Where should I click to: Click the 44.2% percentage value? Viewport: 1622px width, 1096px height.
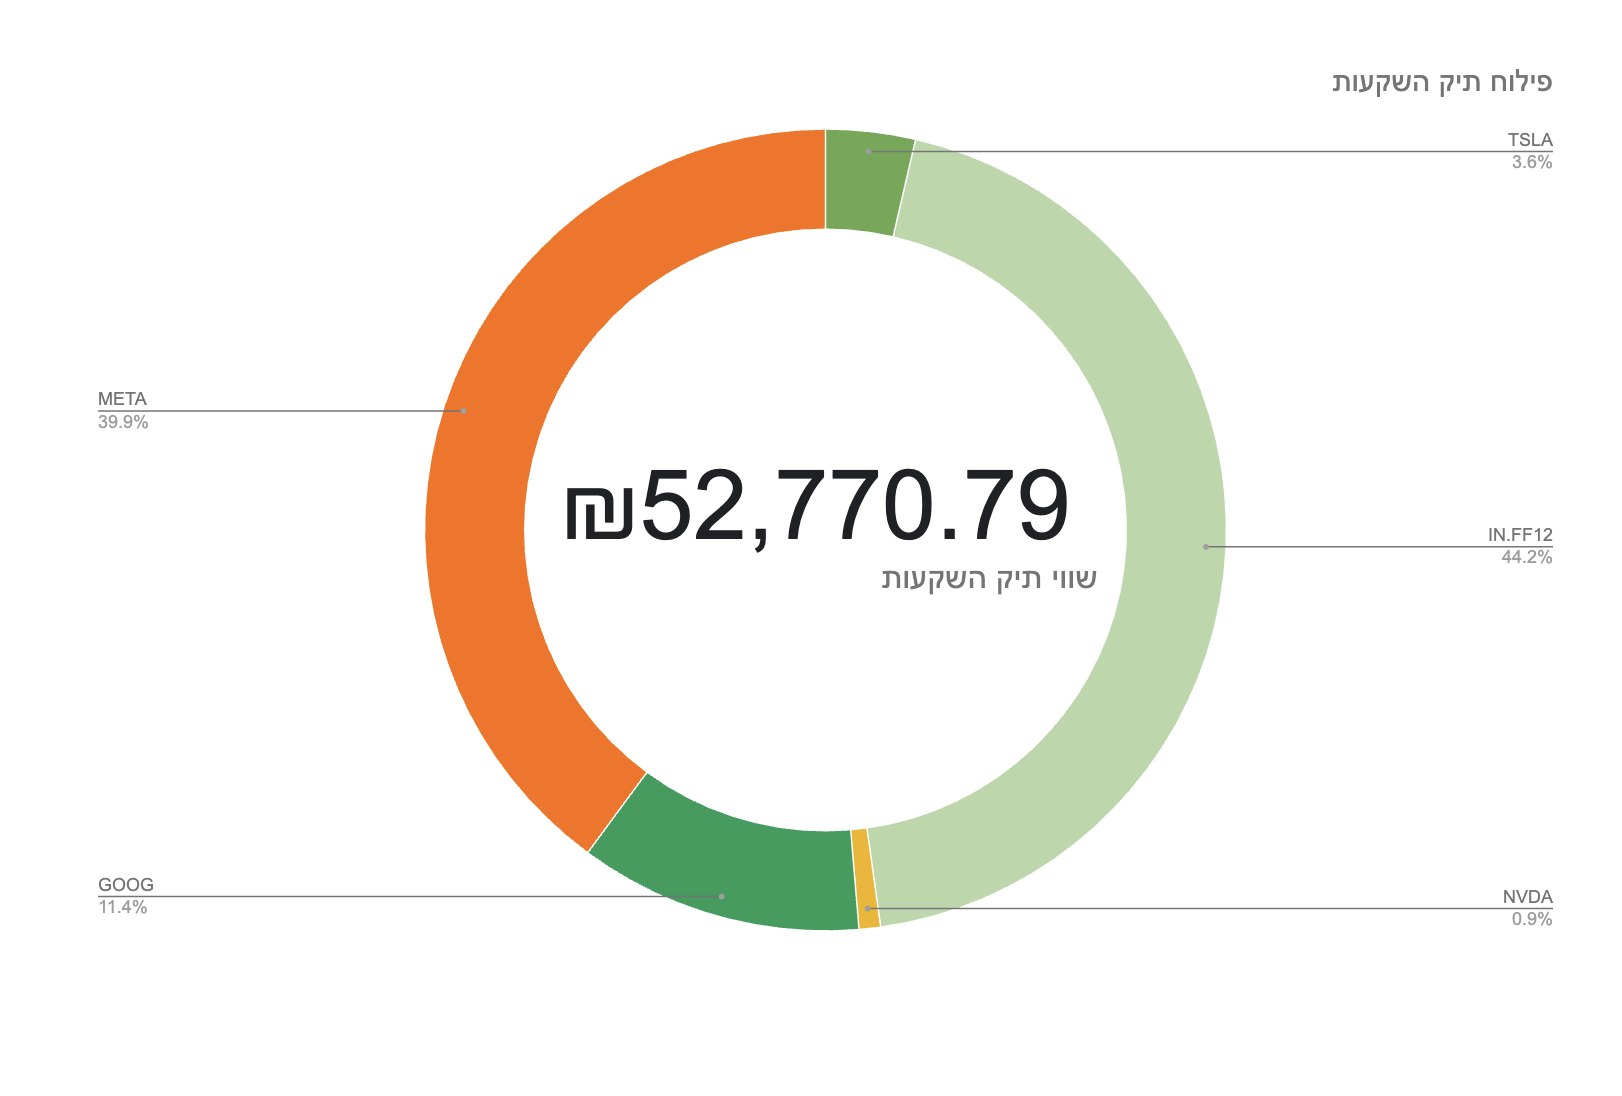click(x=1527, y=557)
